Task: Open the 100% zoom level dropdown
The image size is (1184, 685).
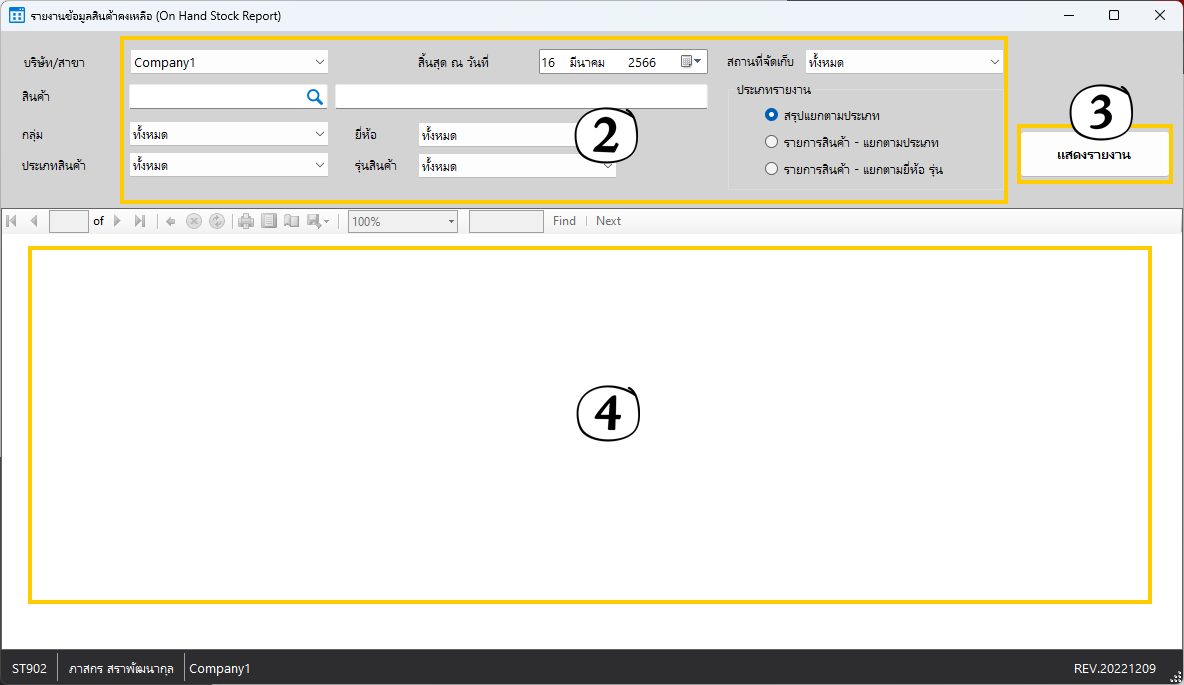Action: (x=402, y=221)
